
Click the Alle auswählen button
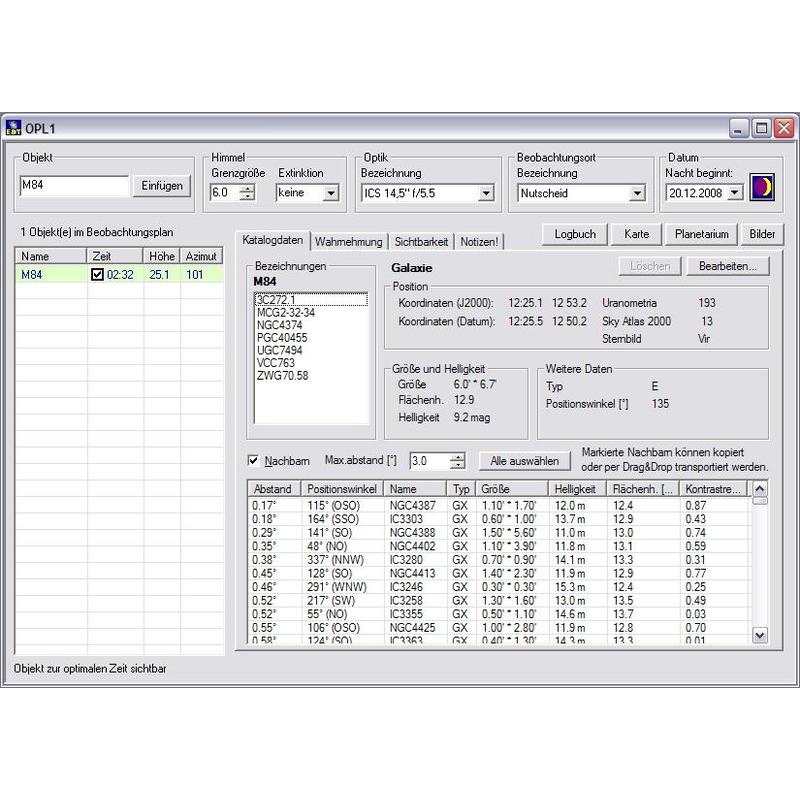click(x=525, y=461)
